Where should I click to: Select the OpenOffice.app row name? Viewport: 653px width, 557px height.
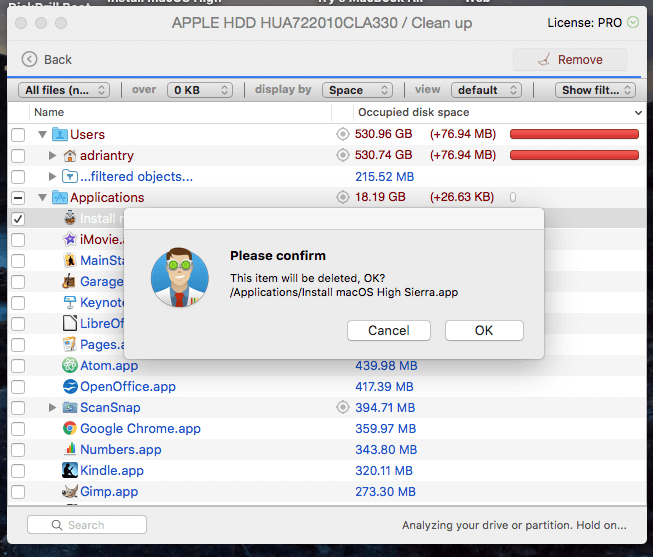click(128, 387)
